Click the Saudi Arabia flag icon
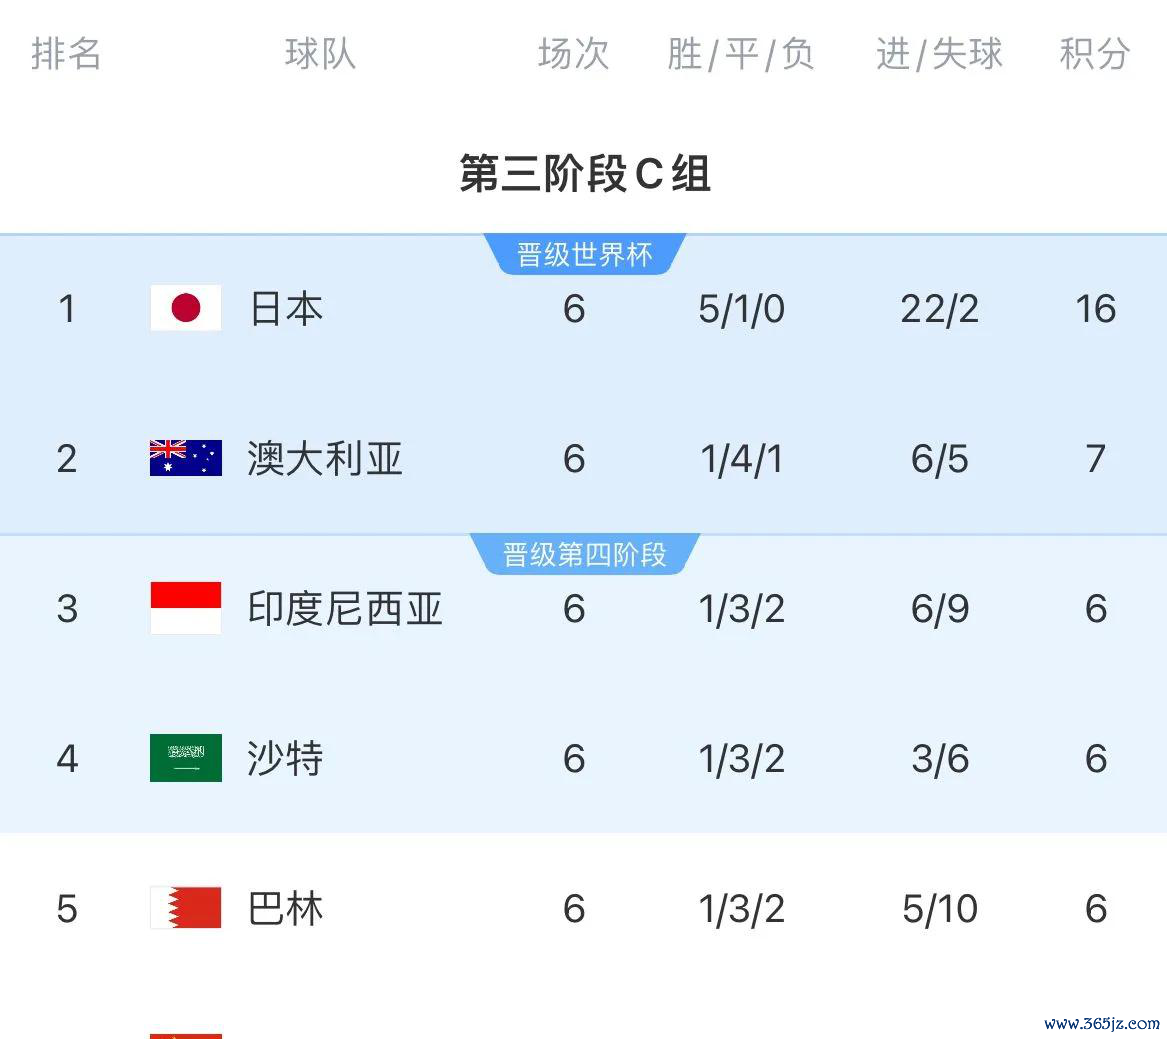The width and height of the screenshot is (1167, 1039). tap(185, 758)
